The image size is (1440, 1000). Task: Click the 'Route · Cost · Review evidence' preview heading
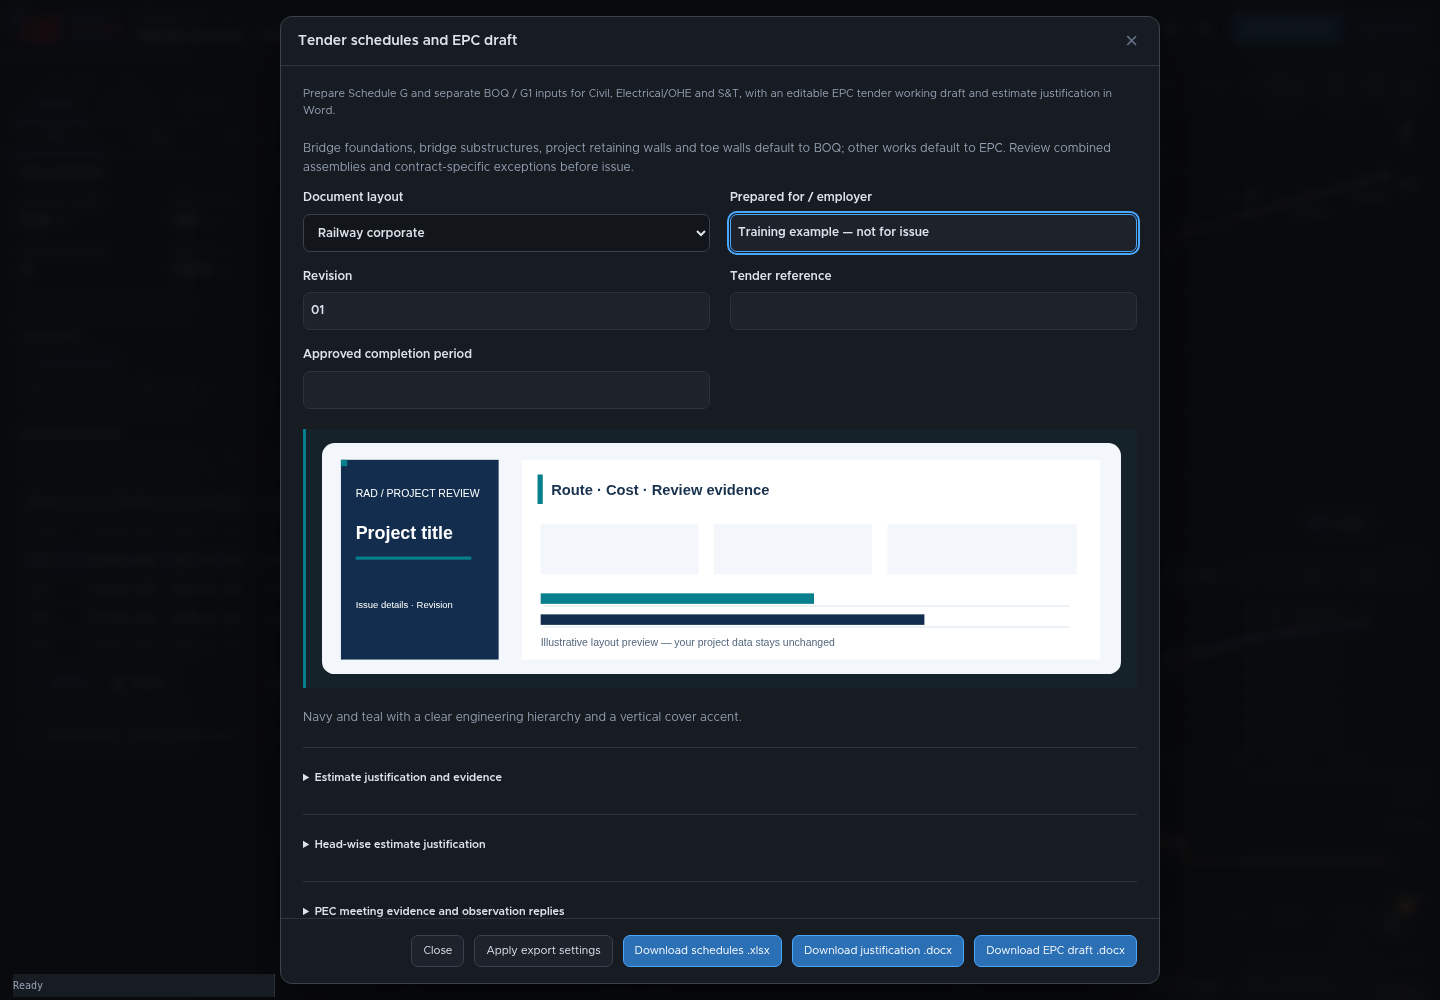(x=660, y=490)
